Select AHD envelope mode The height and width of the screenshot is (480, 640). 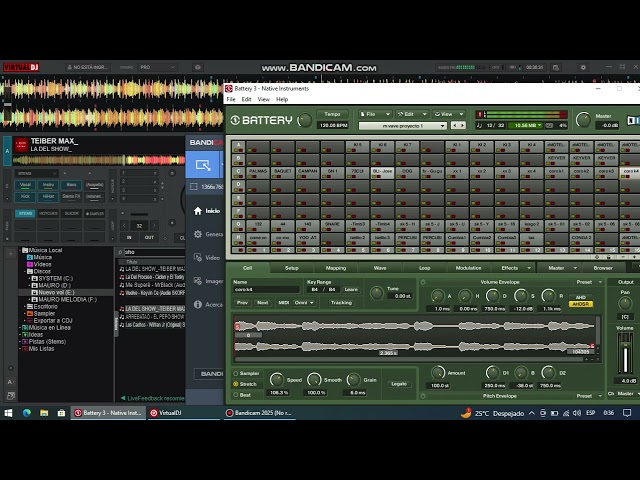tap(580, 298)
